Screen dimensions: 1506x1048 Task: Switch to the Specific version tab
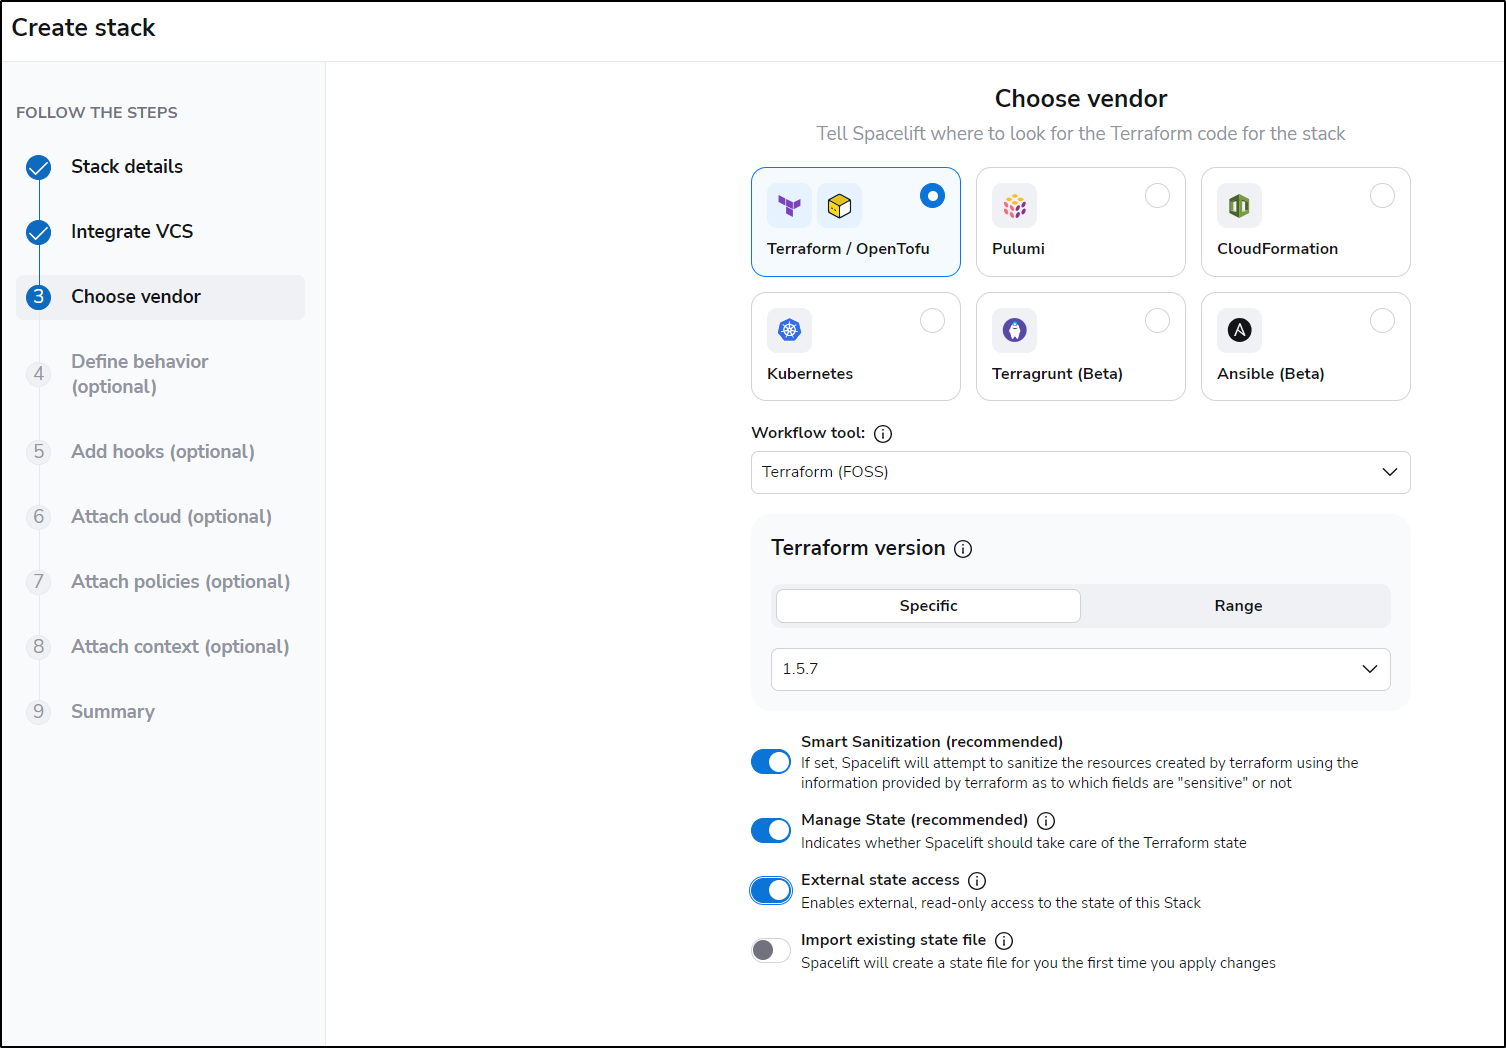point(928,606)
